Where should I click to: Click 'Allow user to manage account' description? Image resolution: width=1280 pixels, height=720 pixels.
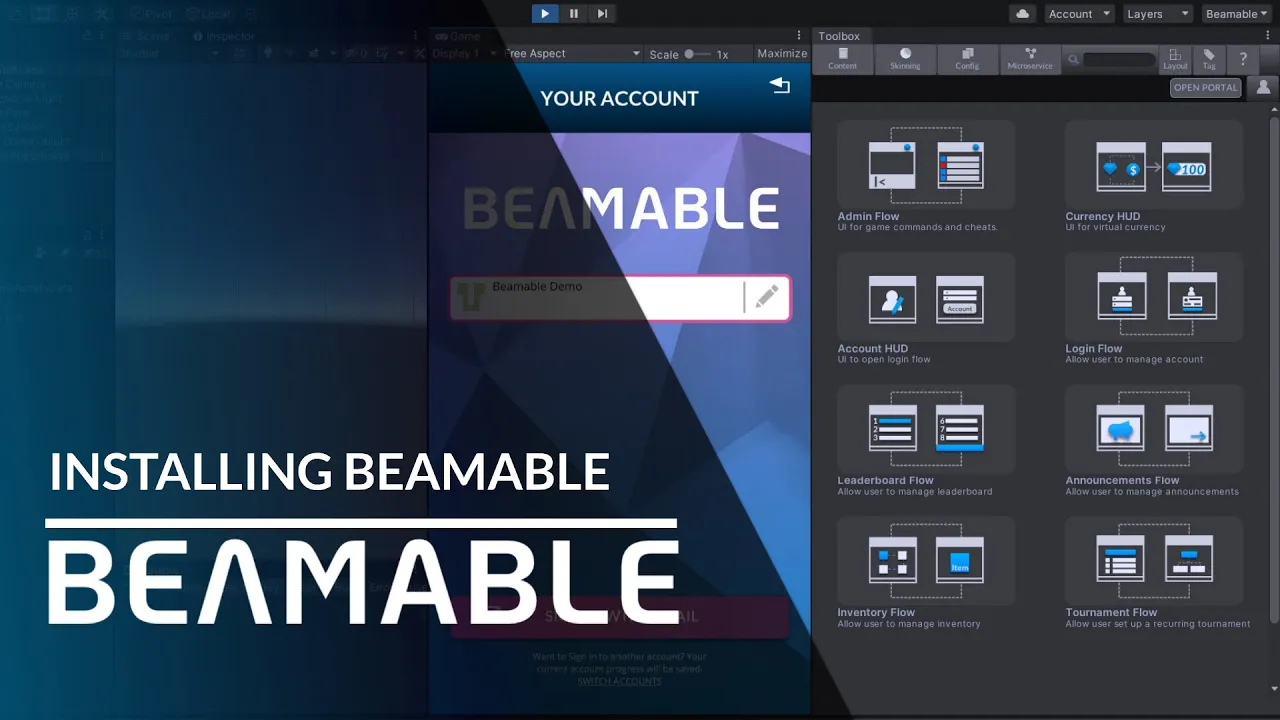(x=1134, y=359)
